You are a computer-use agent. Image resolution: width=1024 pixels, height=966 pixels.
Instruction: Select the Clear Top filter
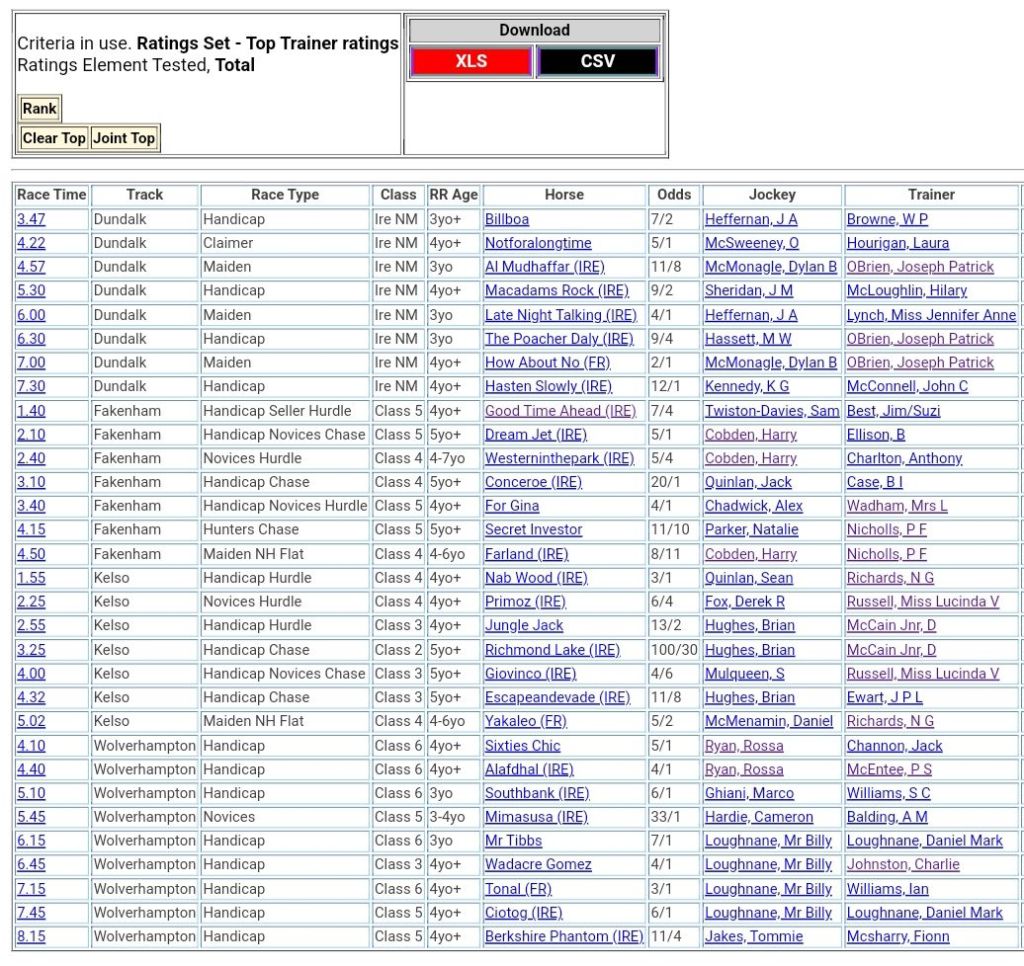point(54,138)
